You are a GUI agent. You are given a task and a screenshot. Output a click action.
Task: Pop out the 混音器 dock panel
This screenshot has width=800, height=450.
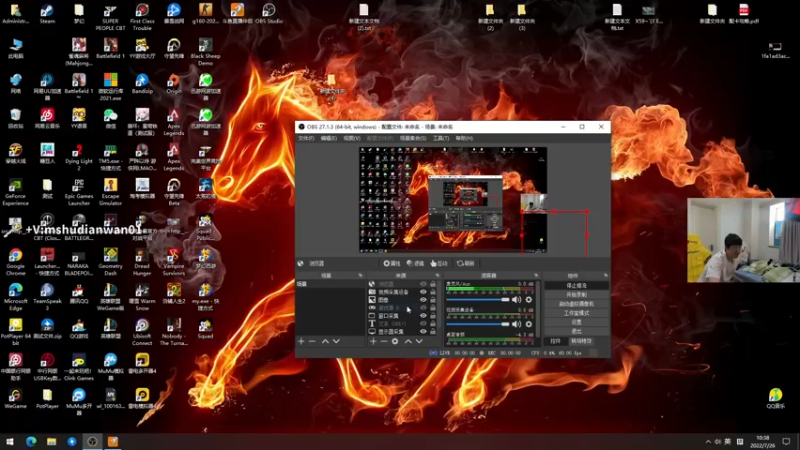536,276
